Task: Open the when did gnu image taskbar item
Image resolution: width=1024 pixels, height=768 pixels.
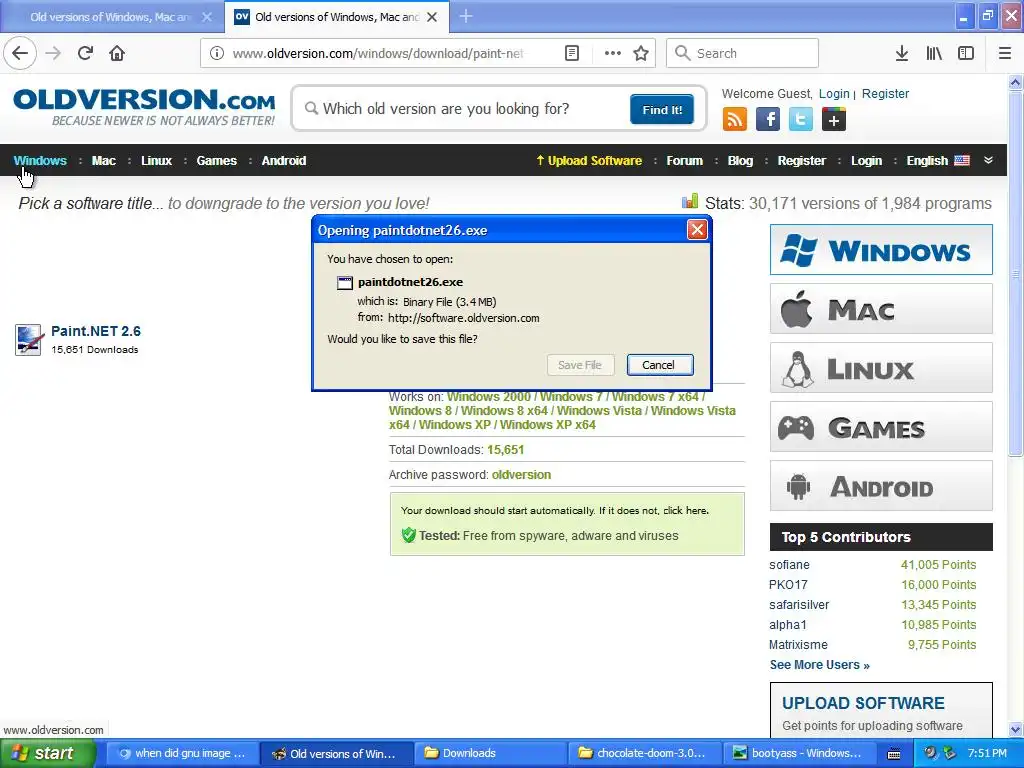Action: (x=182, y=753)
